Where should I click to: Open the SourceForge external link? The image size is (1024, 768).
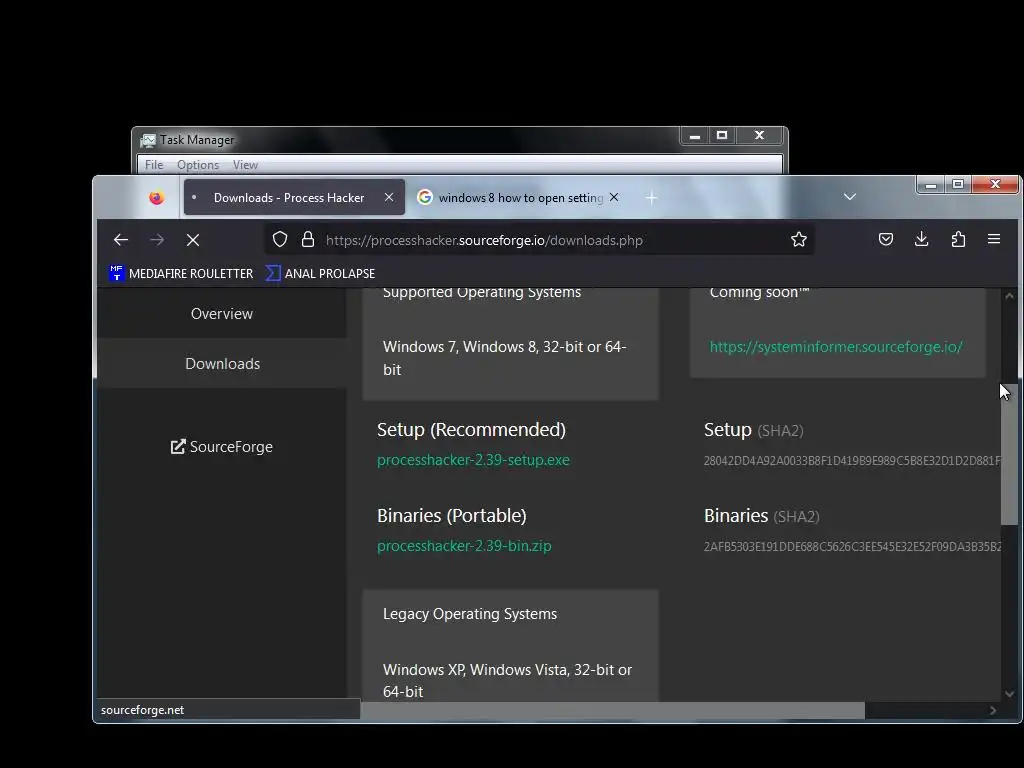pyautogui.click(x=222, y=447)
